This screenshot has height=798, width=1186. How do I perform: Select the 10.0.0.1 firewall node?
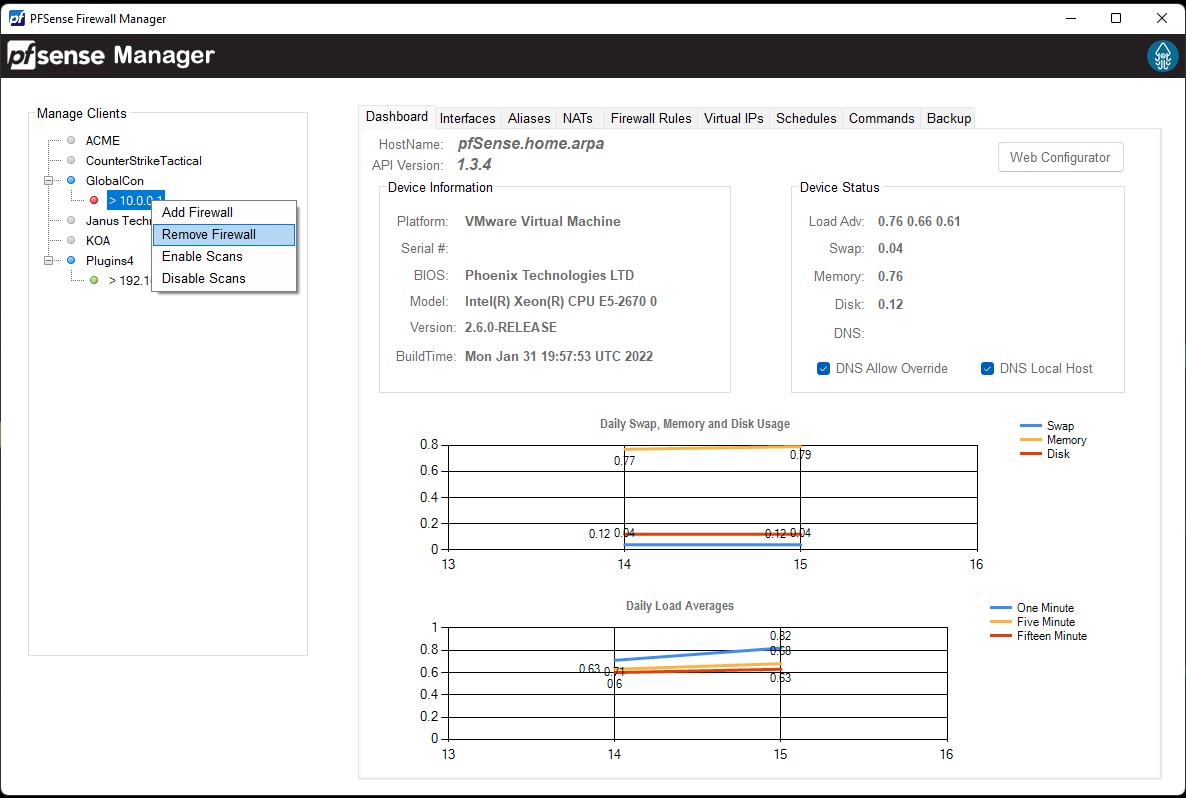(129, 200)
